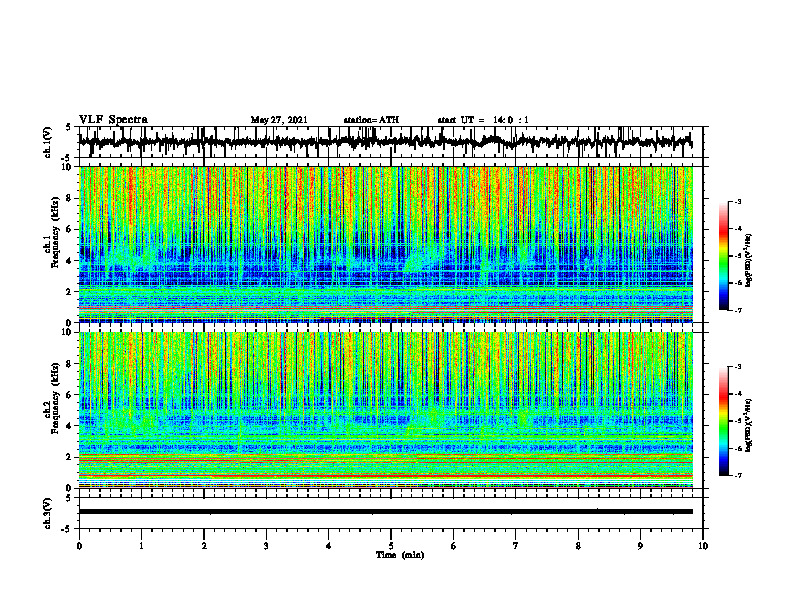Click time axis tick label "7"

[x=516, y=546]
